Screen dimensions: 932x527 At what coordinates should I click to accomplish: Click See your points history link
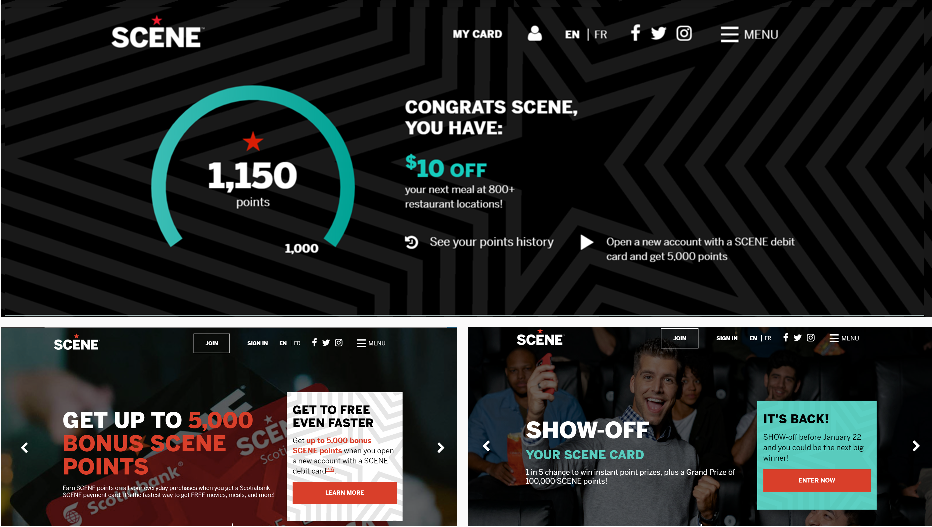click(492, 242)
